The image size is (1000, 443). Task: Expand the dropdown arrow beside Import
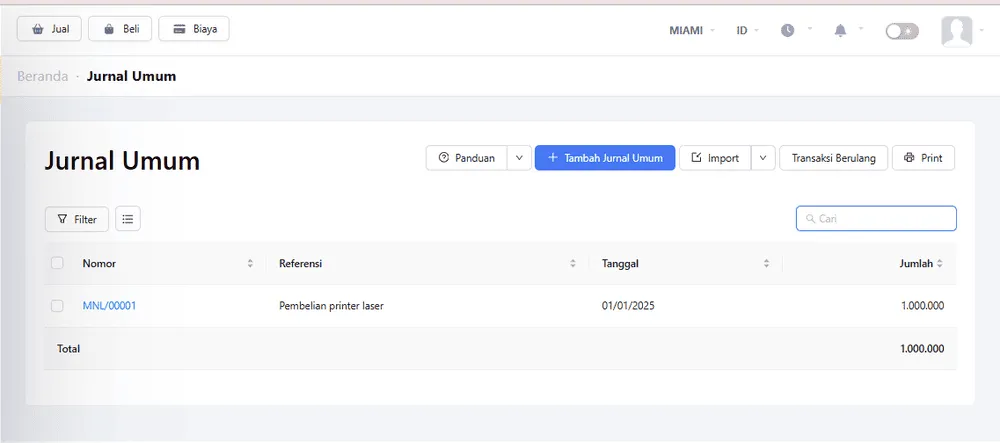[763, 158]
